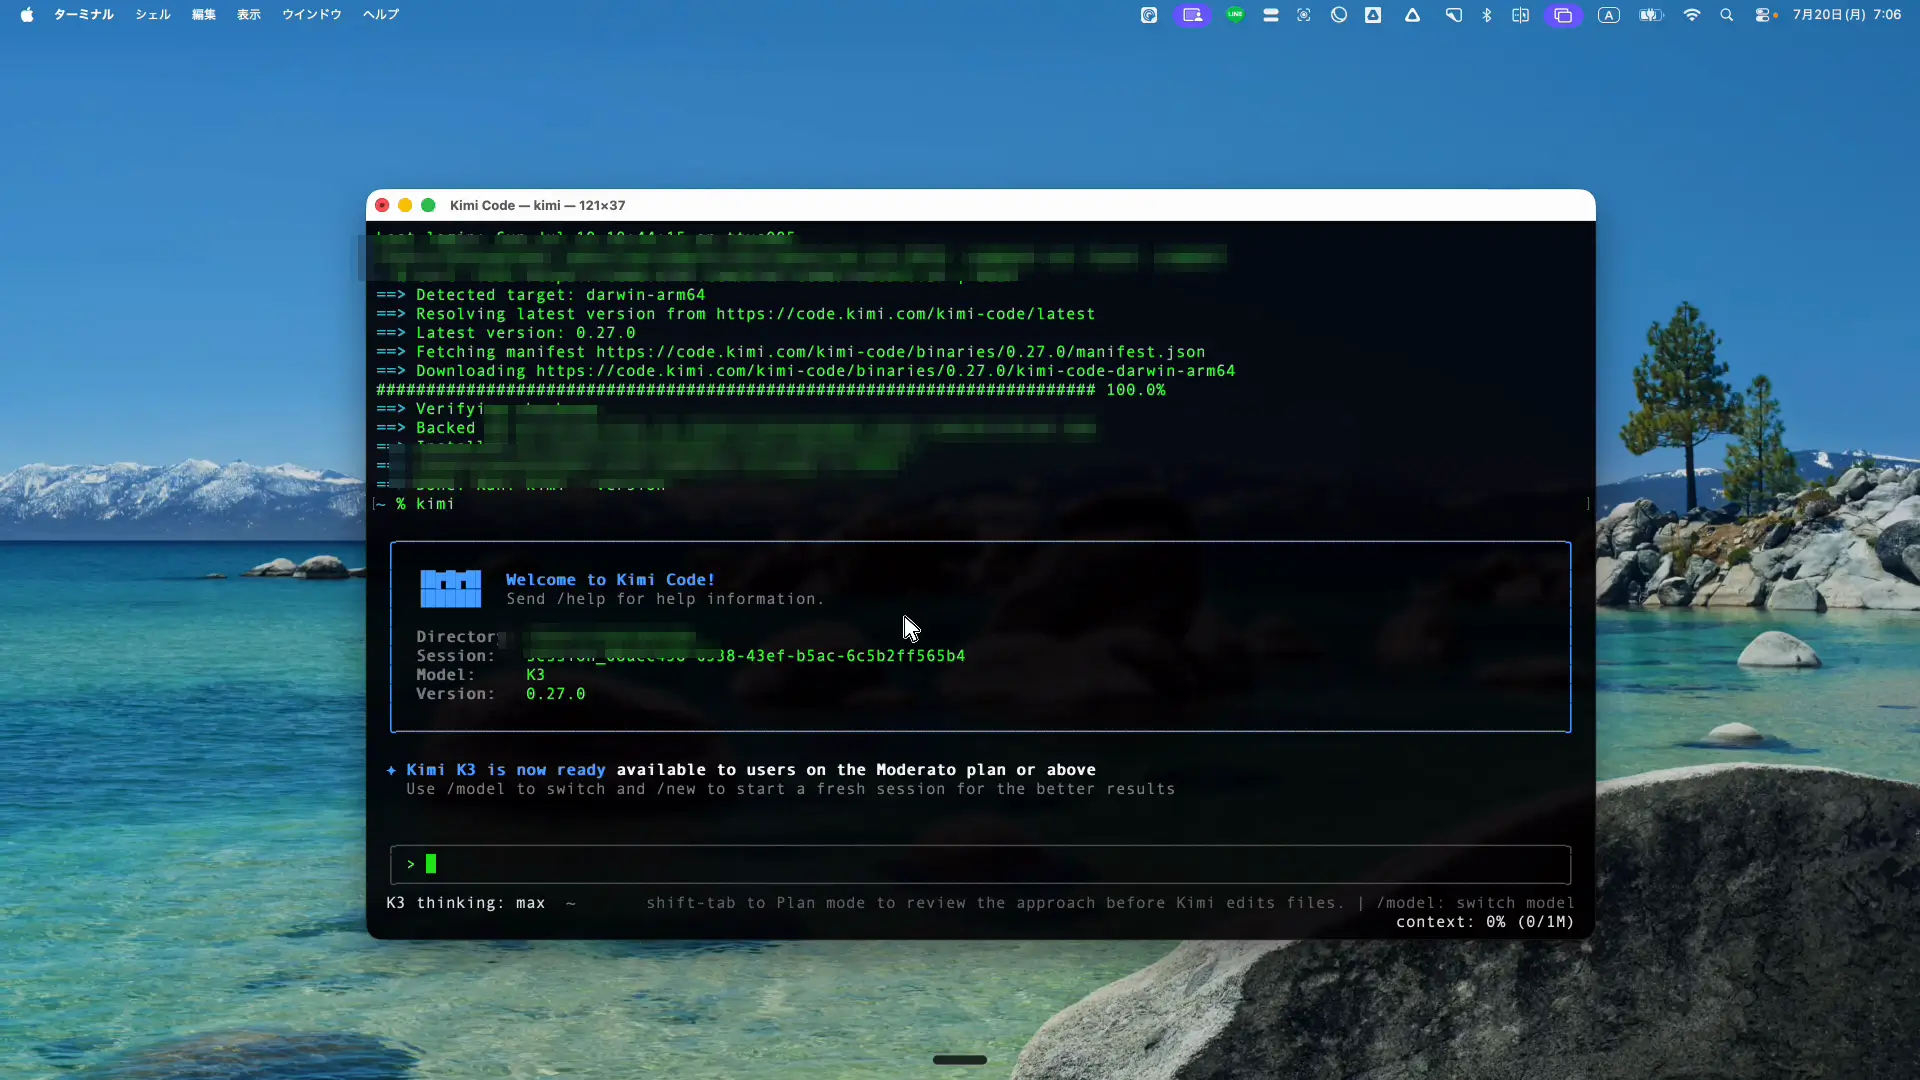Open Bluetooth status menu
The width and height of the screenshot is (1920, 1080).
pyautogui.click(x=1487, y=15)
